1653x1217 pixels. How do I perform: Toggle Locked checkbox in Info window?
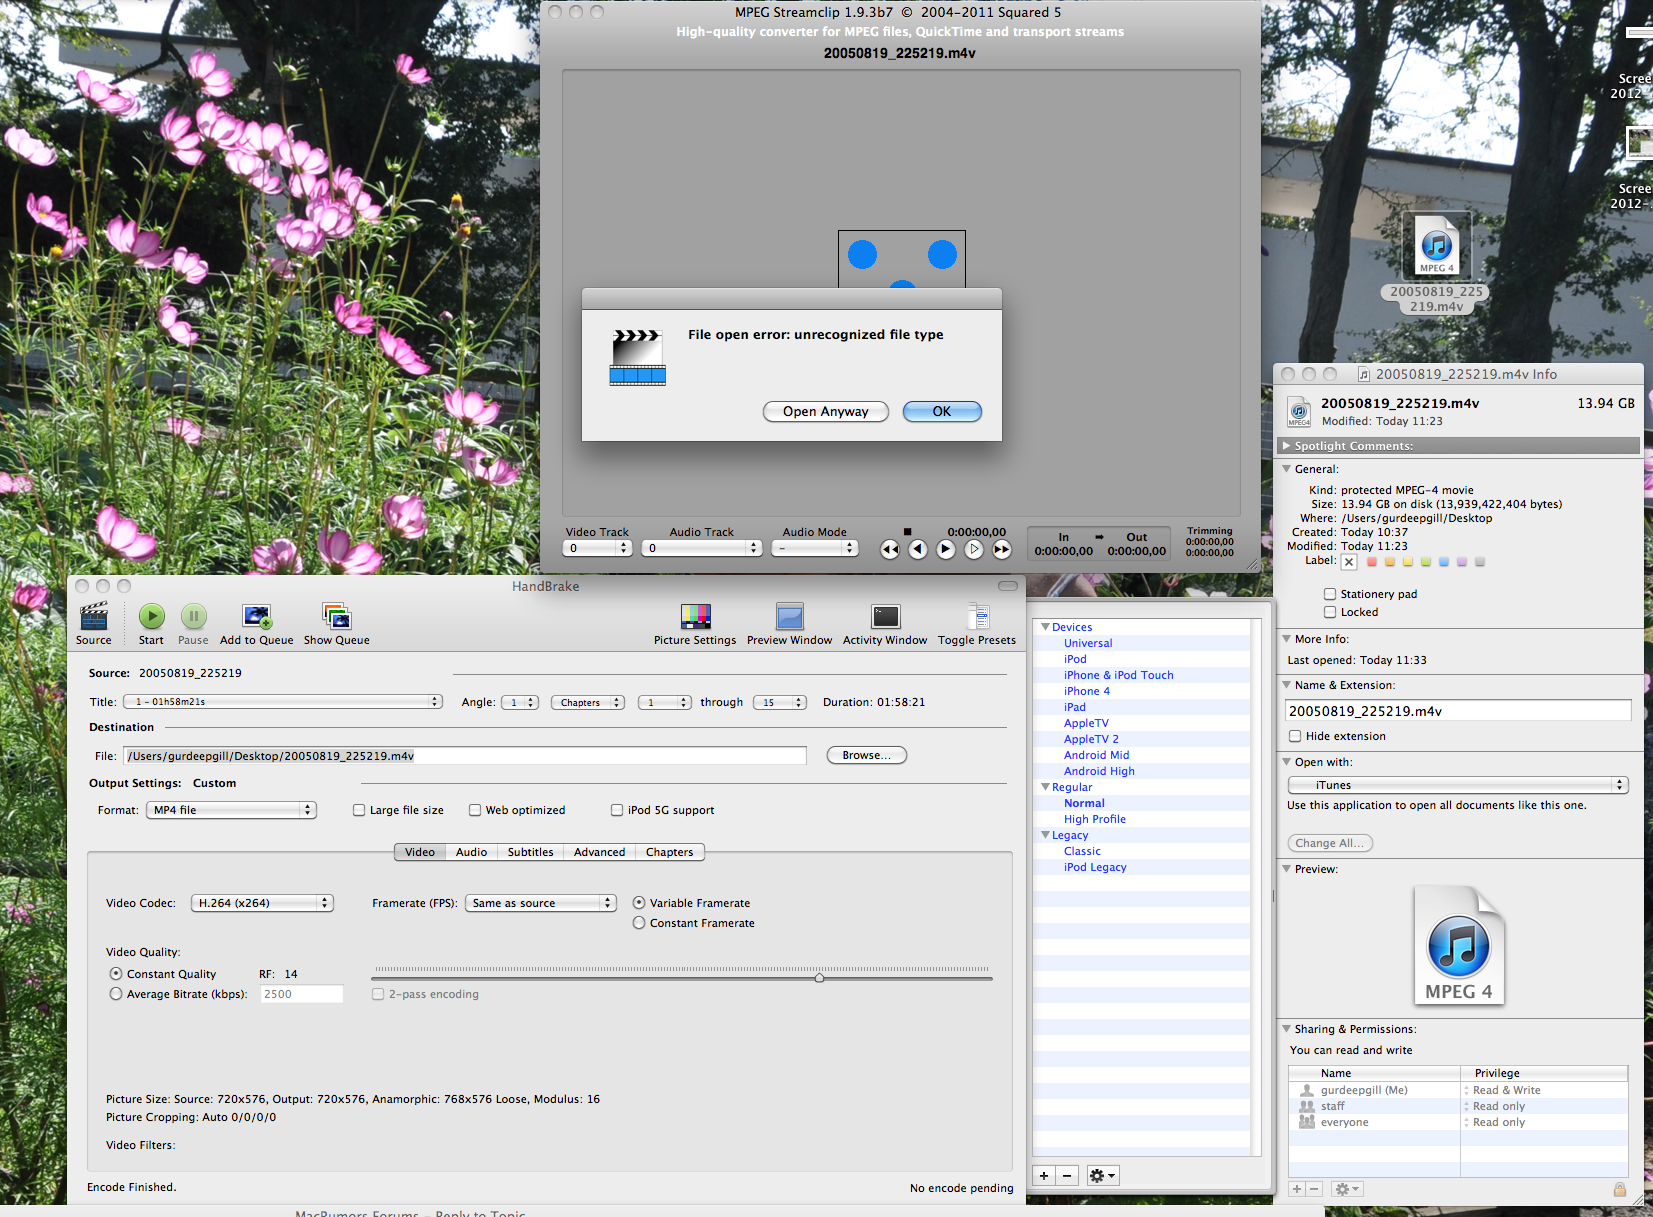[x=1330, y=612]
